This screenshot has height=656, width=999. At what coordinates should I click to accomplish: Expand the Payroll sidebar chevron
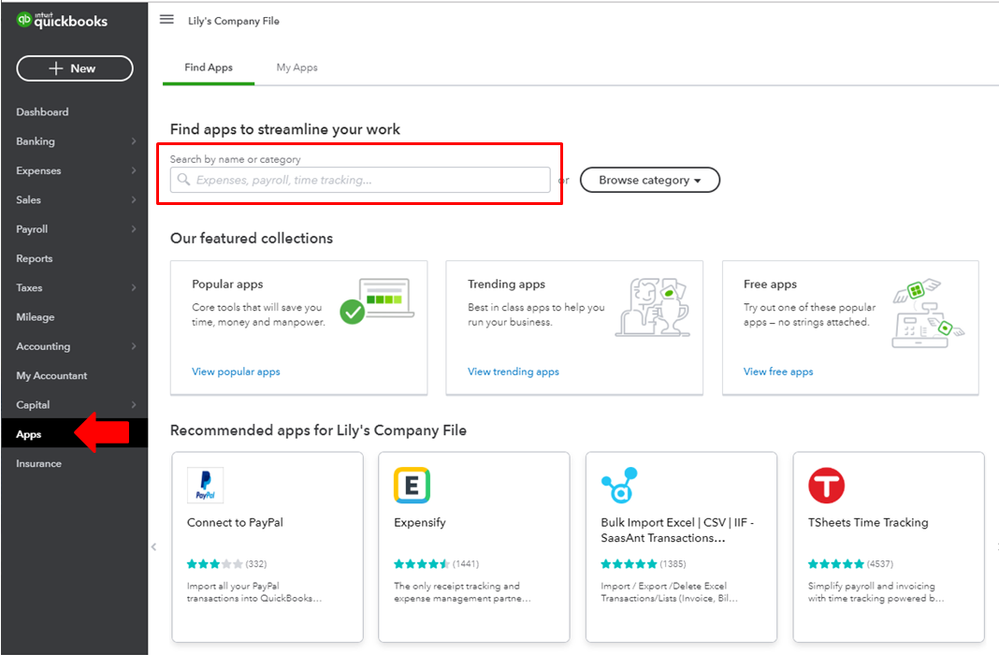(x=133, y=229)
